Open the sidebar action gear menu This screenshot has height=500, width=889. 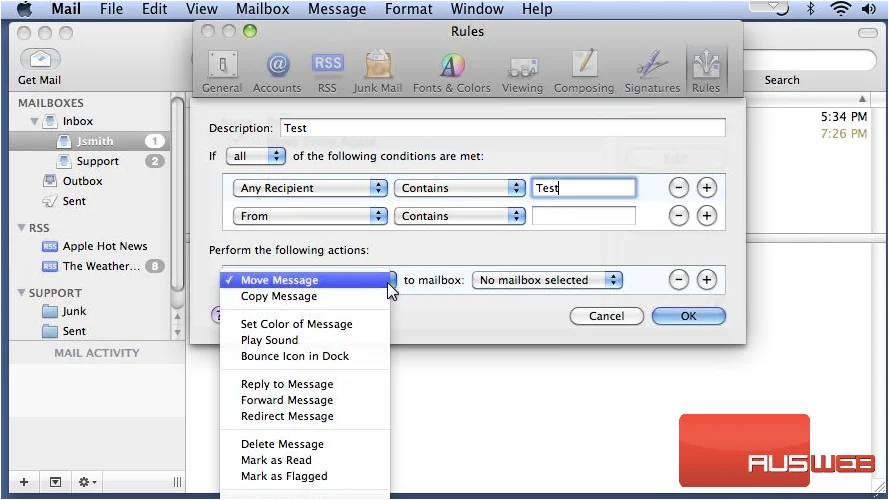pos(87,482)
